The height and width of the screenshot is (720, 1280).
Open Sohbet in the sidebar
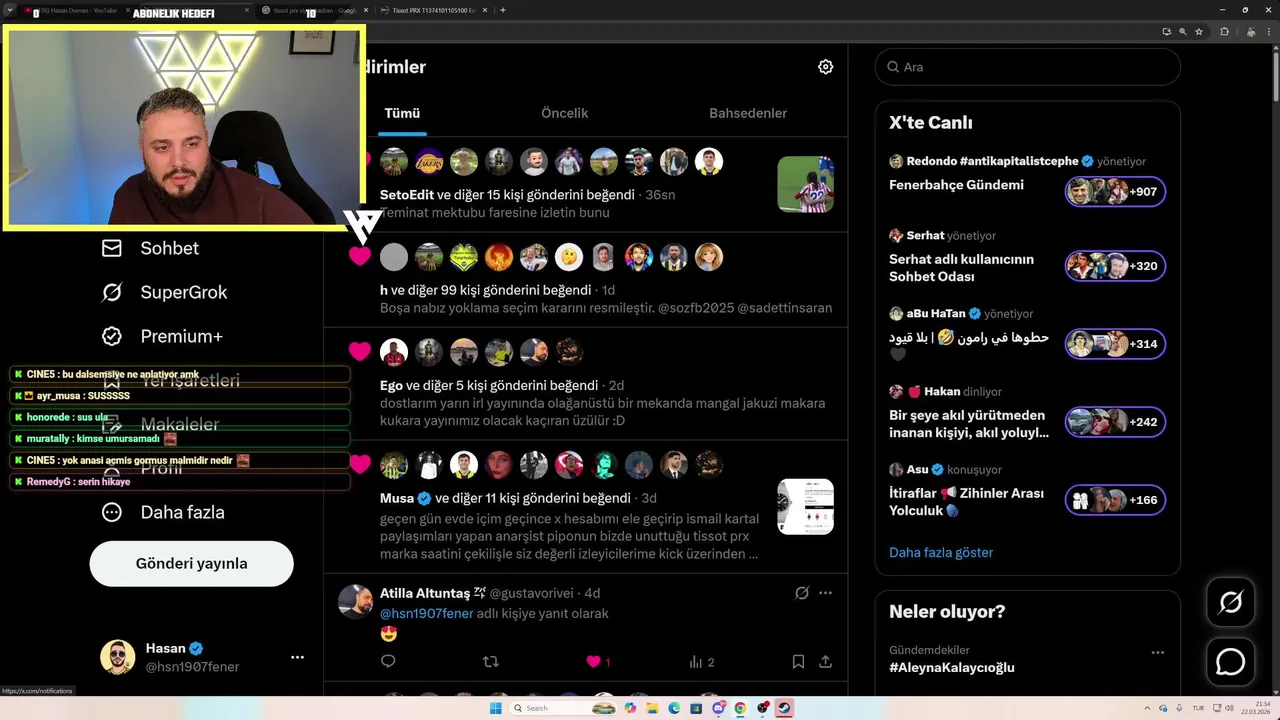coord(151,248)
